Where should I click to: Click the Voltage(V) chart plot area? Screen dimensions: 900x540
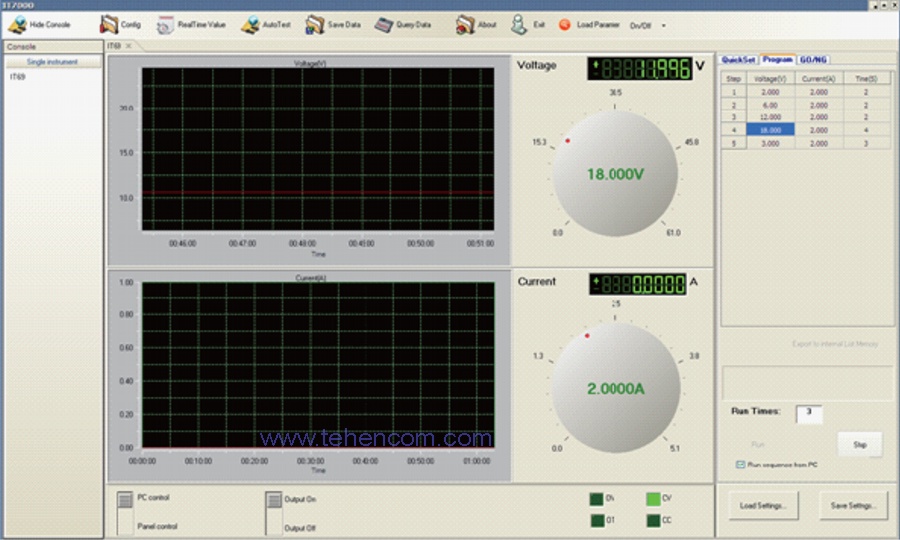[x=318, y=149]
